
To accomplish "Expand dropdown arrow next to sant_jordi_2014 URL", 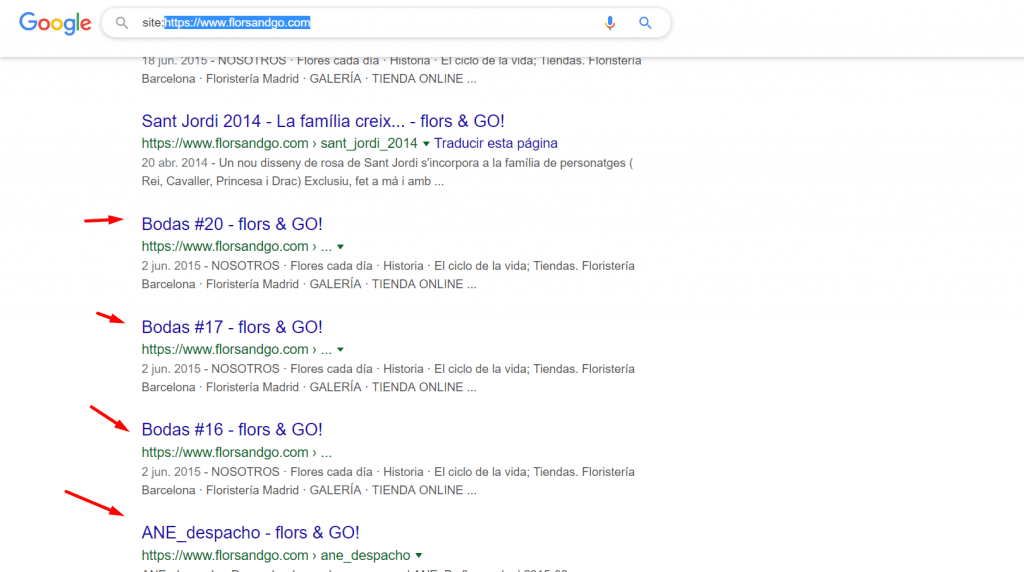I will pos(426,144).
